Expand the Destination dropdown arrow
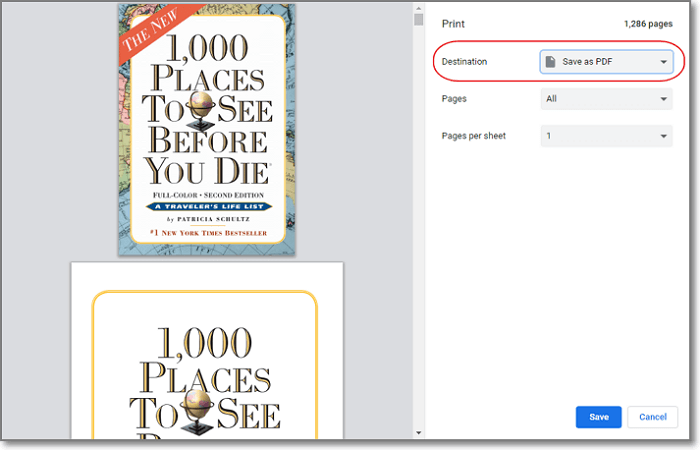This screenshot has height=450, width=700. 663,62
